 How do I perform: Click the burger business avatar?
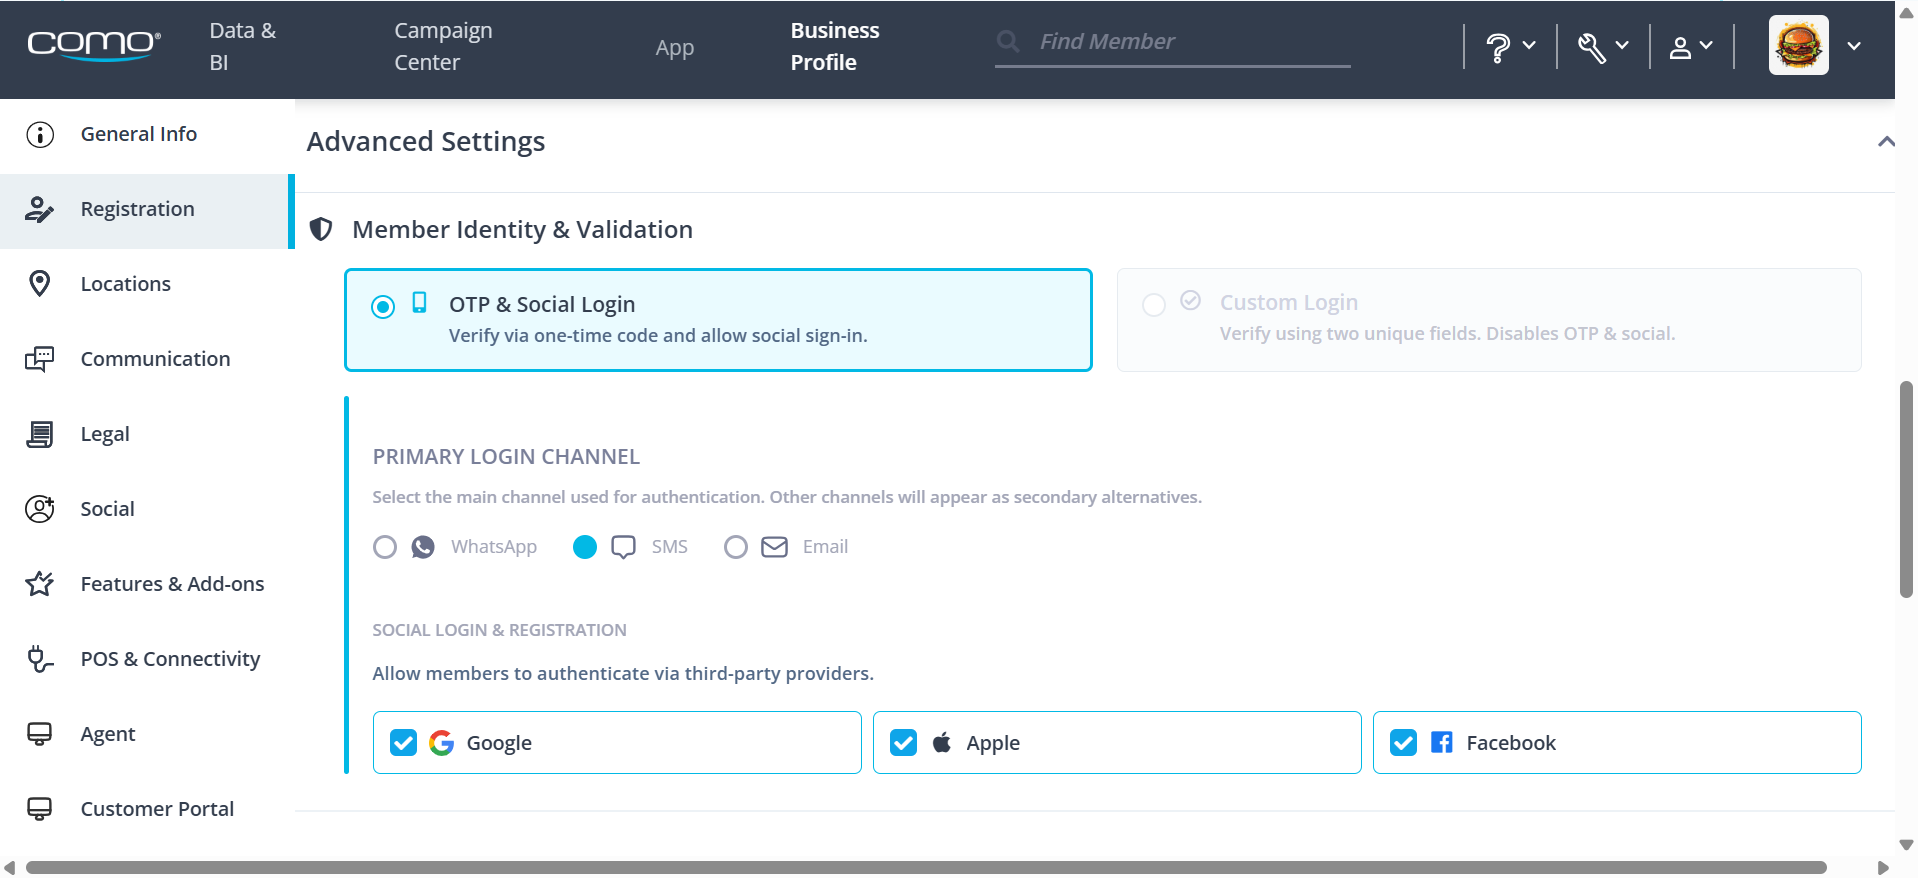pyautogui.click(x=1798, y=45)
